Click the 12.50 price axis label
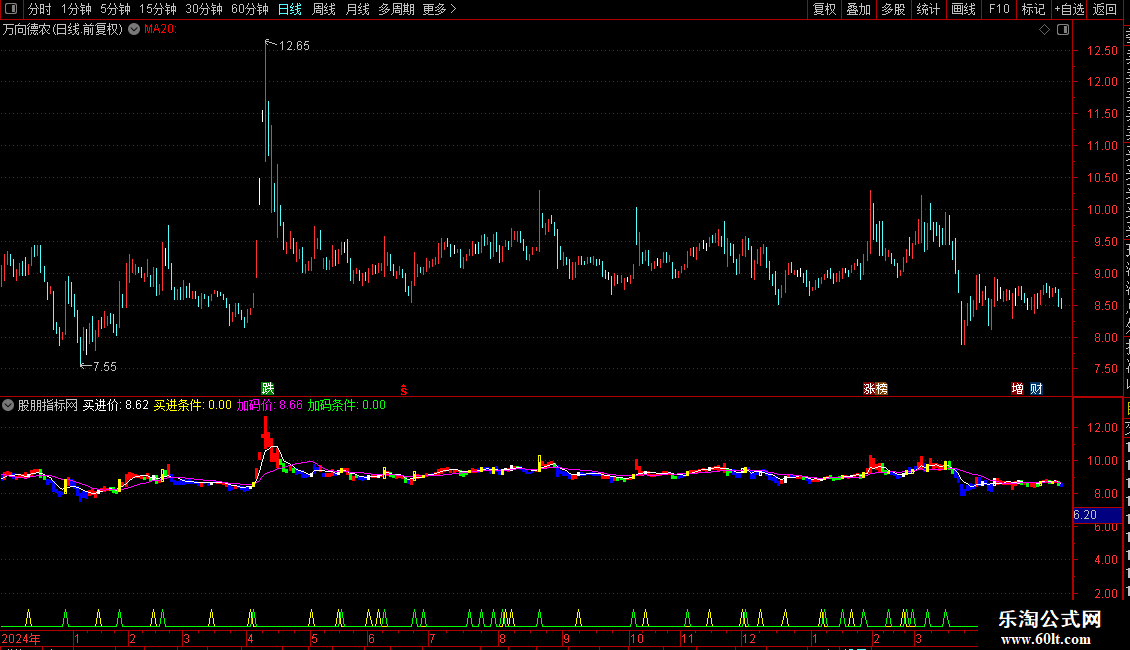This screenshot has width=1130, height=650. click(x=1103, y=50)
